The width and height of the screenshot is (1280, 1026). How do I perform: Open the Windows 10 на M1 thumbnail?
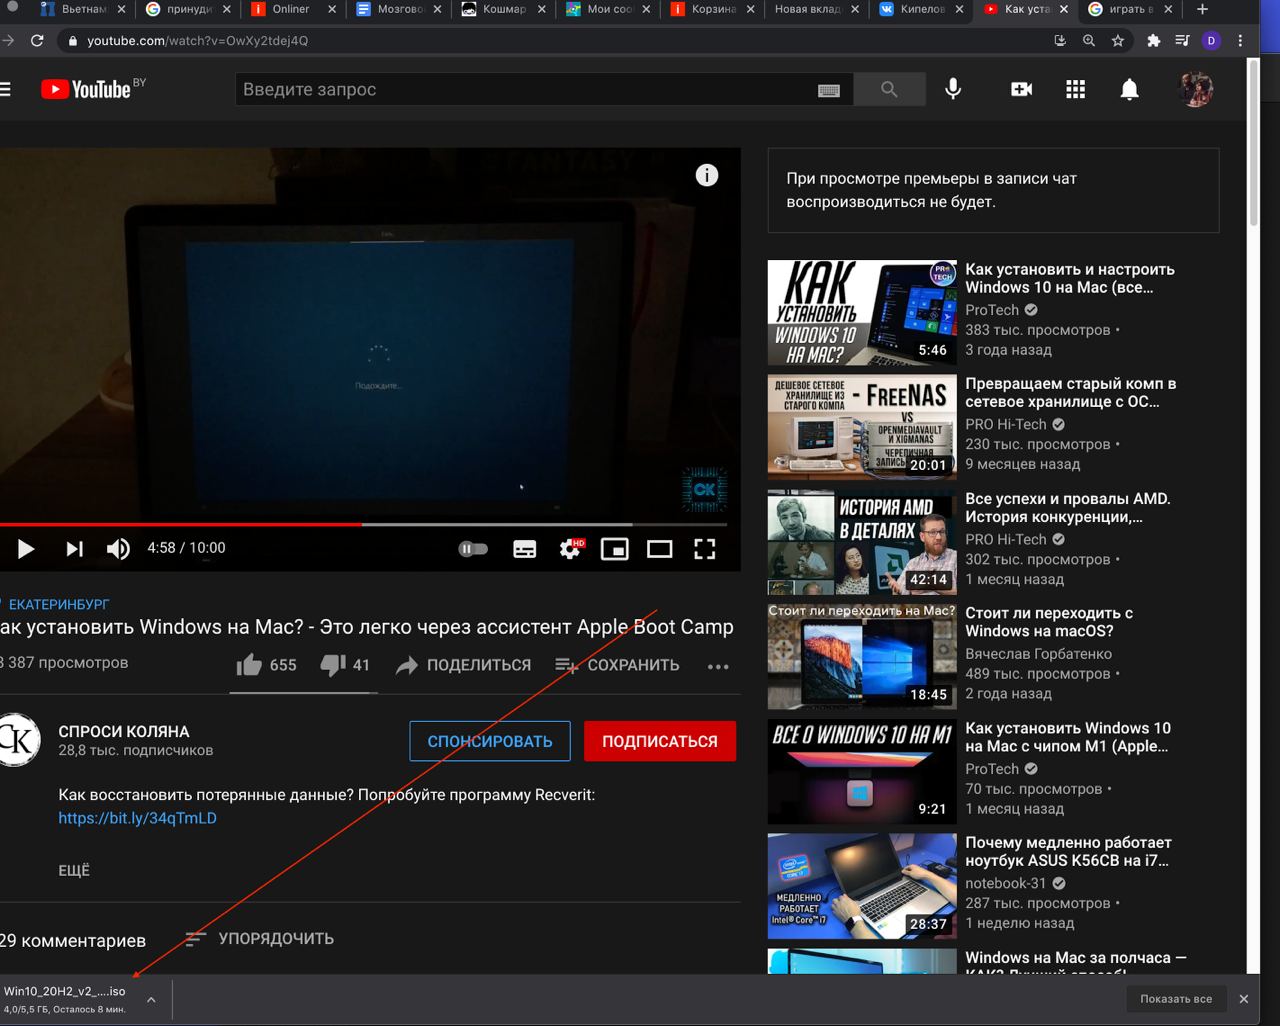pyautogui.click(x=861, y=771)
